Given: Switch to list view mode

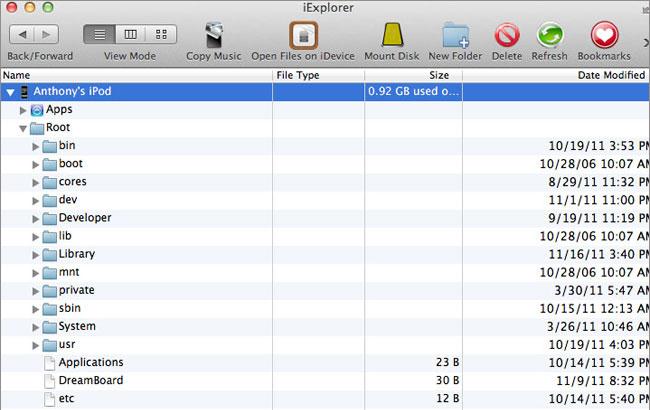Looking at the screenshot, I should tap(99, 34).
